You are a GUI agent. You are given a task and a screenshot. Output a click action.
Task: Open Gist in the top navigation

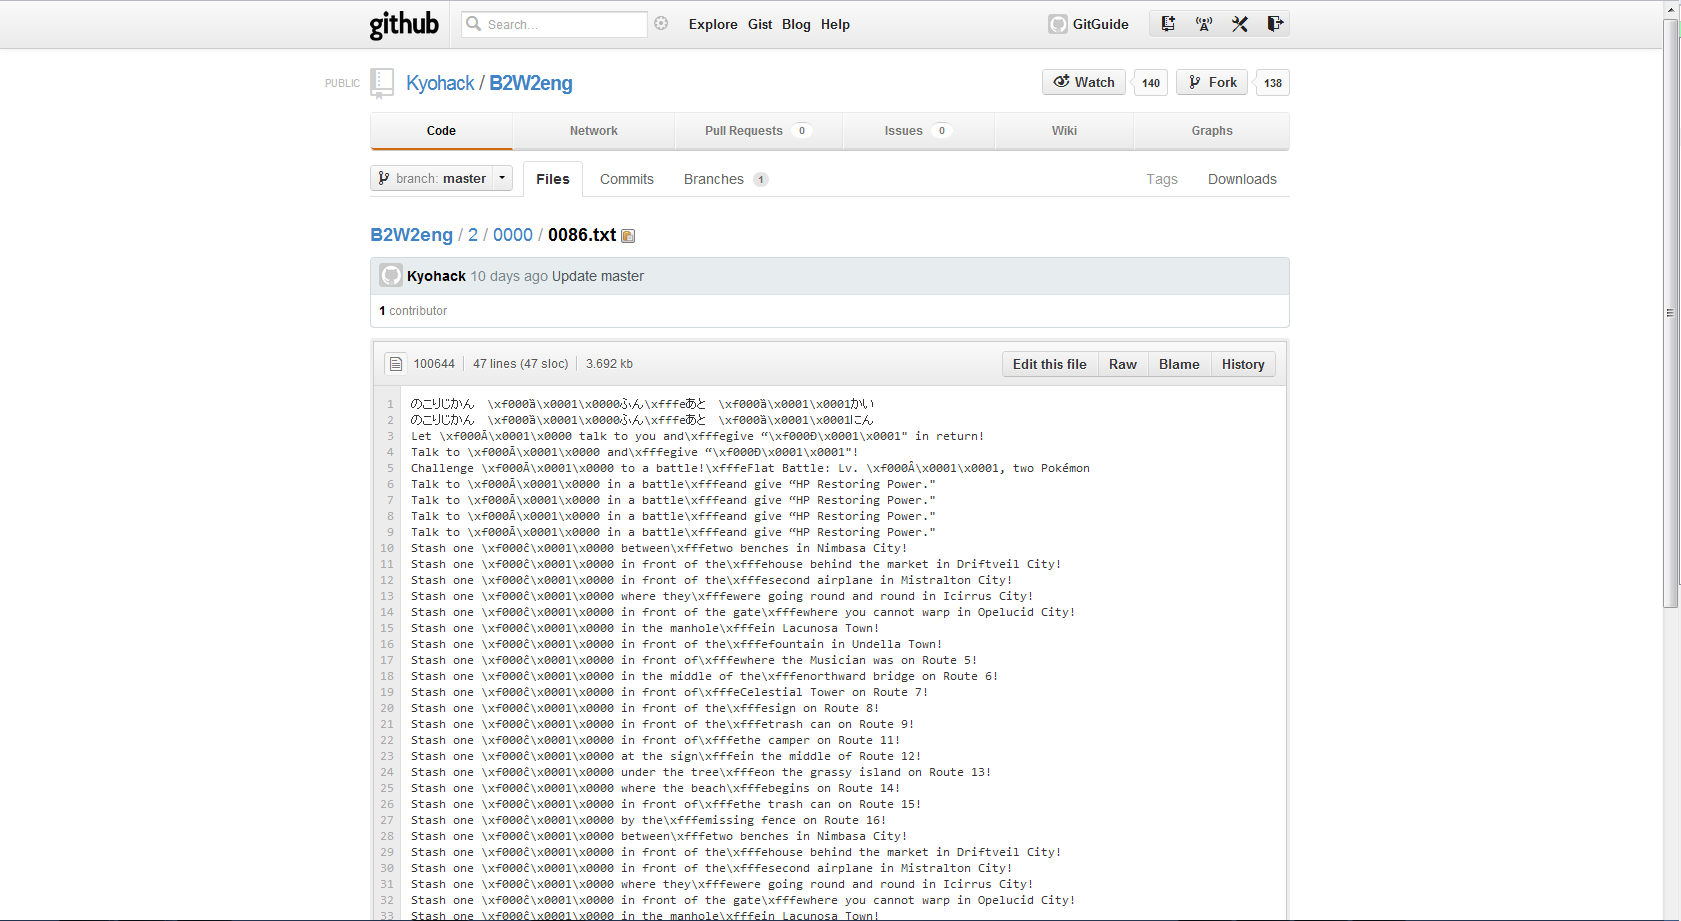[x=760, y=24]
